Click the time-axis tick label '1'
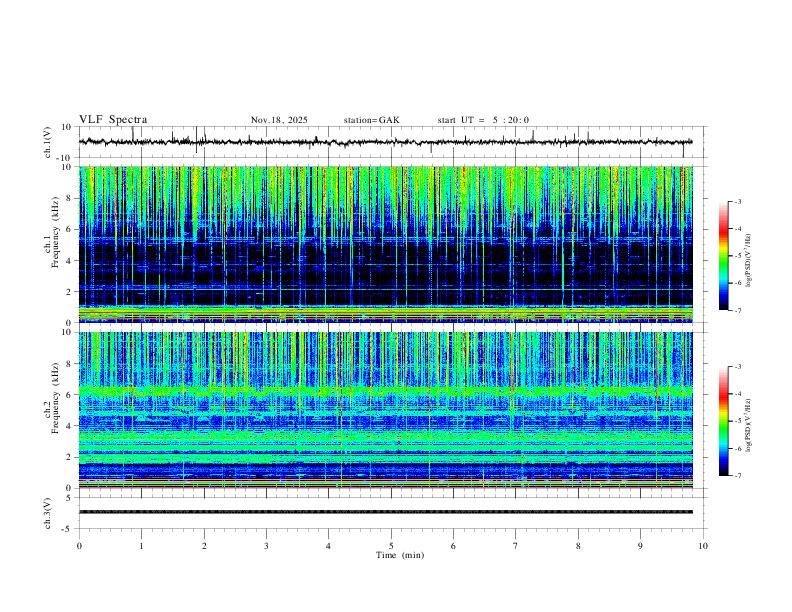792x612 pixels. pyautogui.click(x=141, y=546)
